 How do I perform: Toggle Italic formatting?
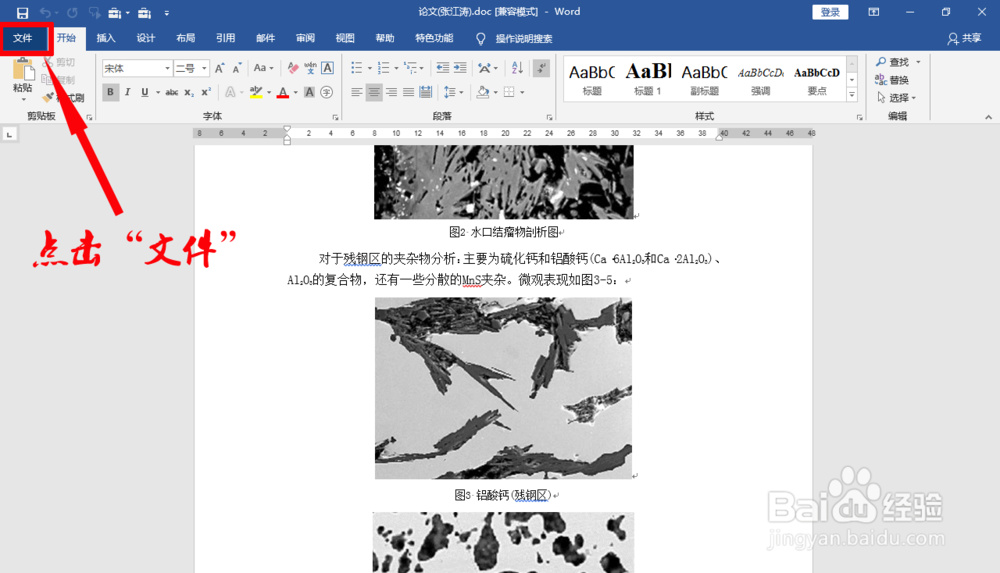(128, 93)
